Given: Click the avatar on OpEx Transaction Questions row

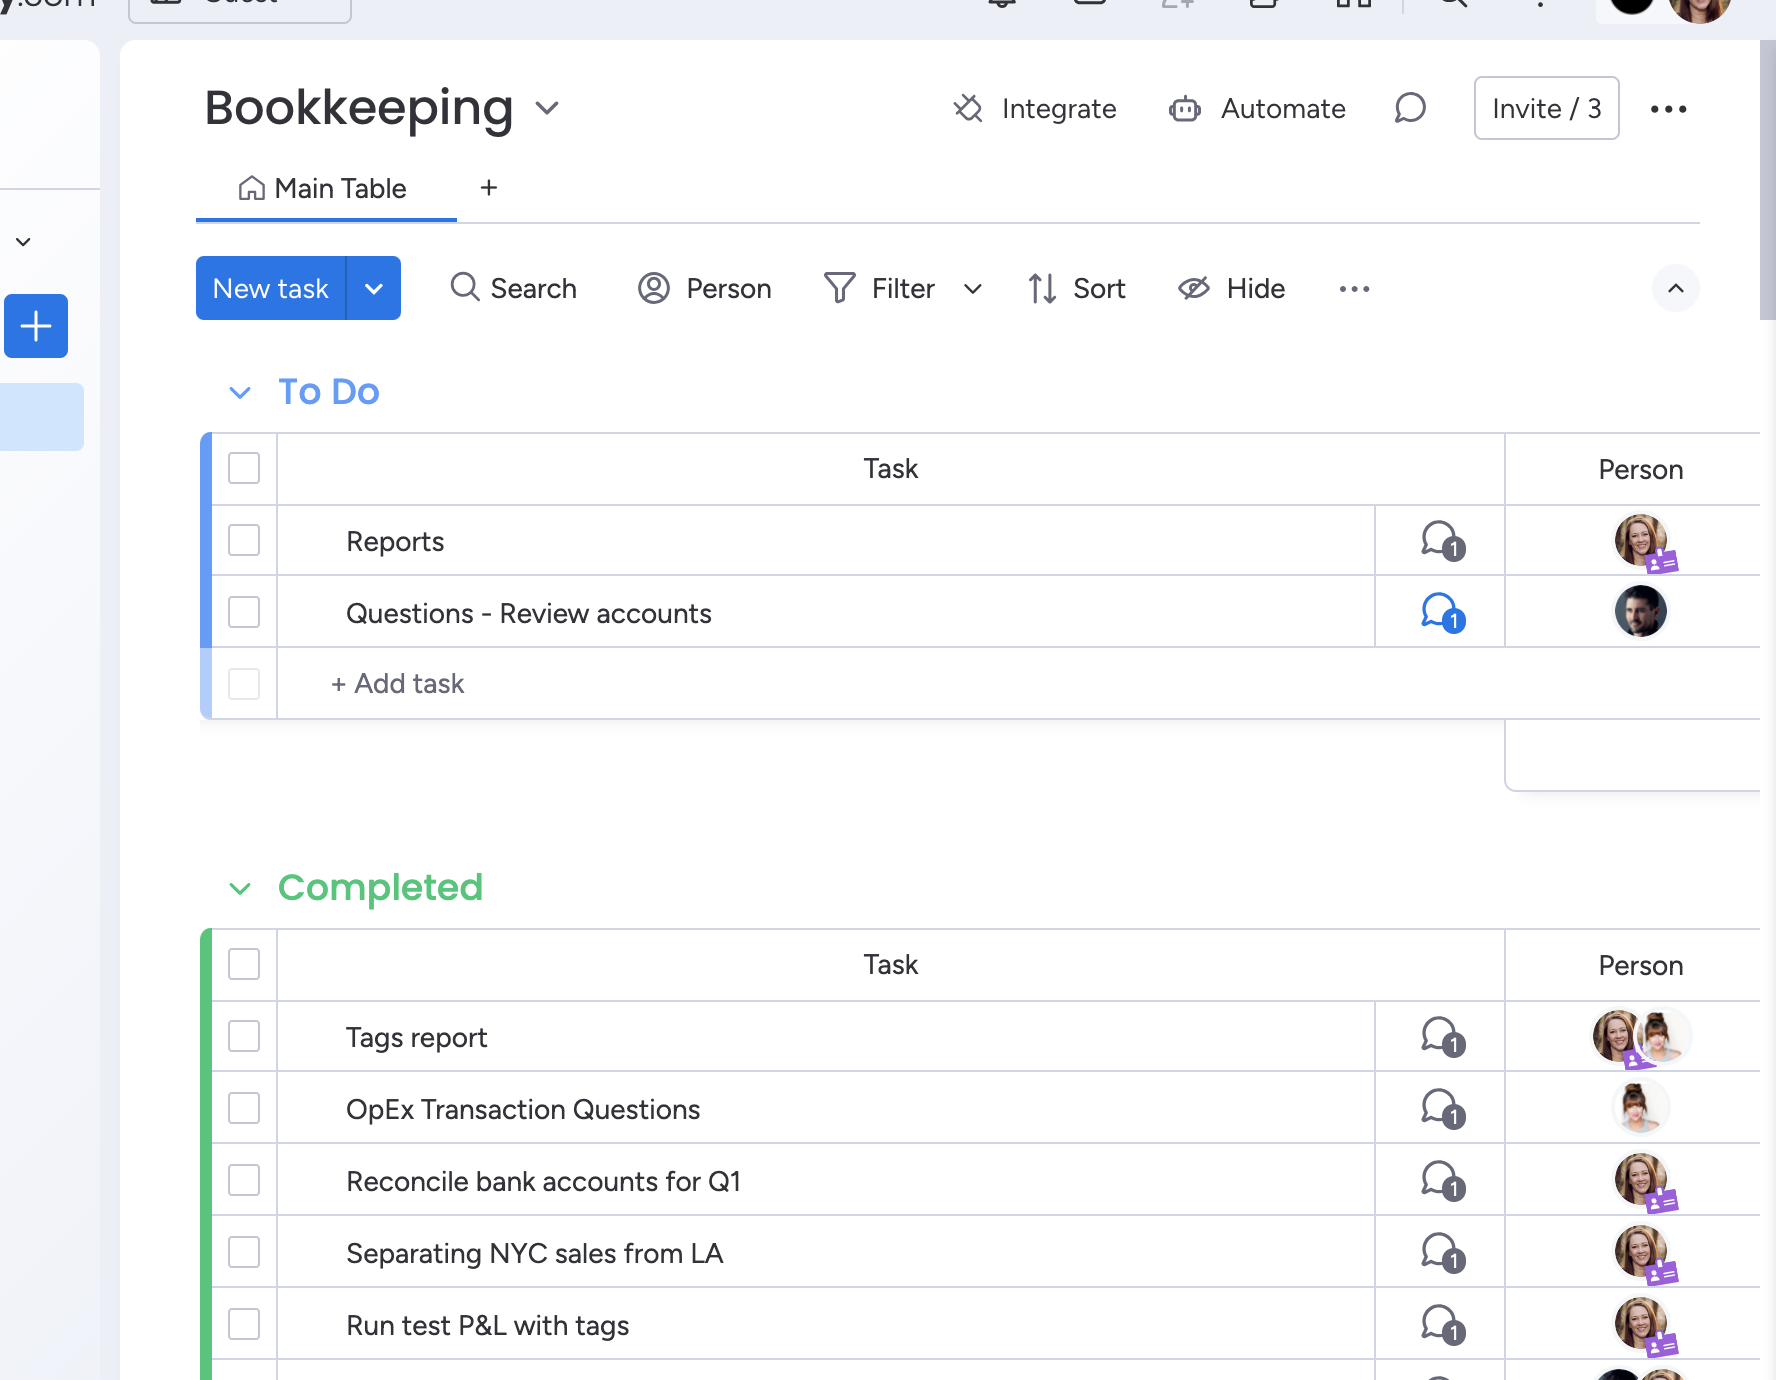Looking at the screenshot, I should 1641,1108.
